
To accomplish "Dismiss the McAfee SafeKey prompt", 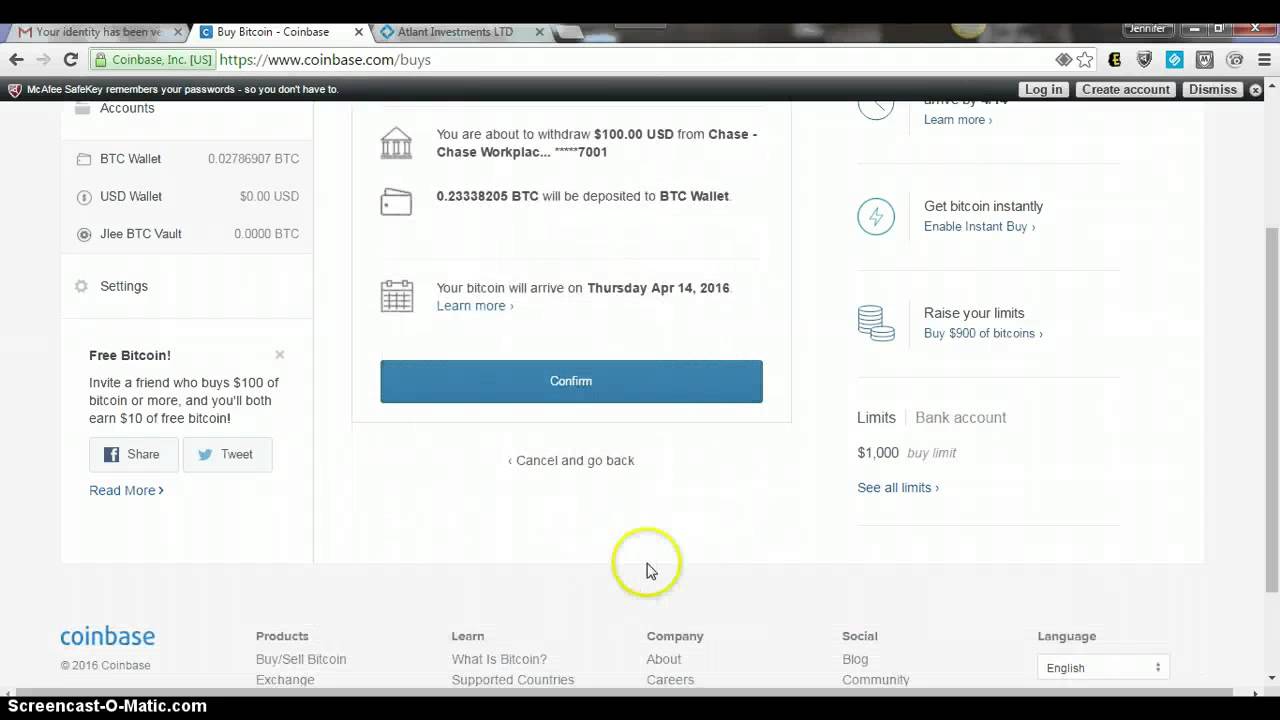I will coord(1213,90).
